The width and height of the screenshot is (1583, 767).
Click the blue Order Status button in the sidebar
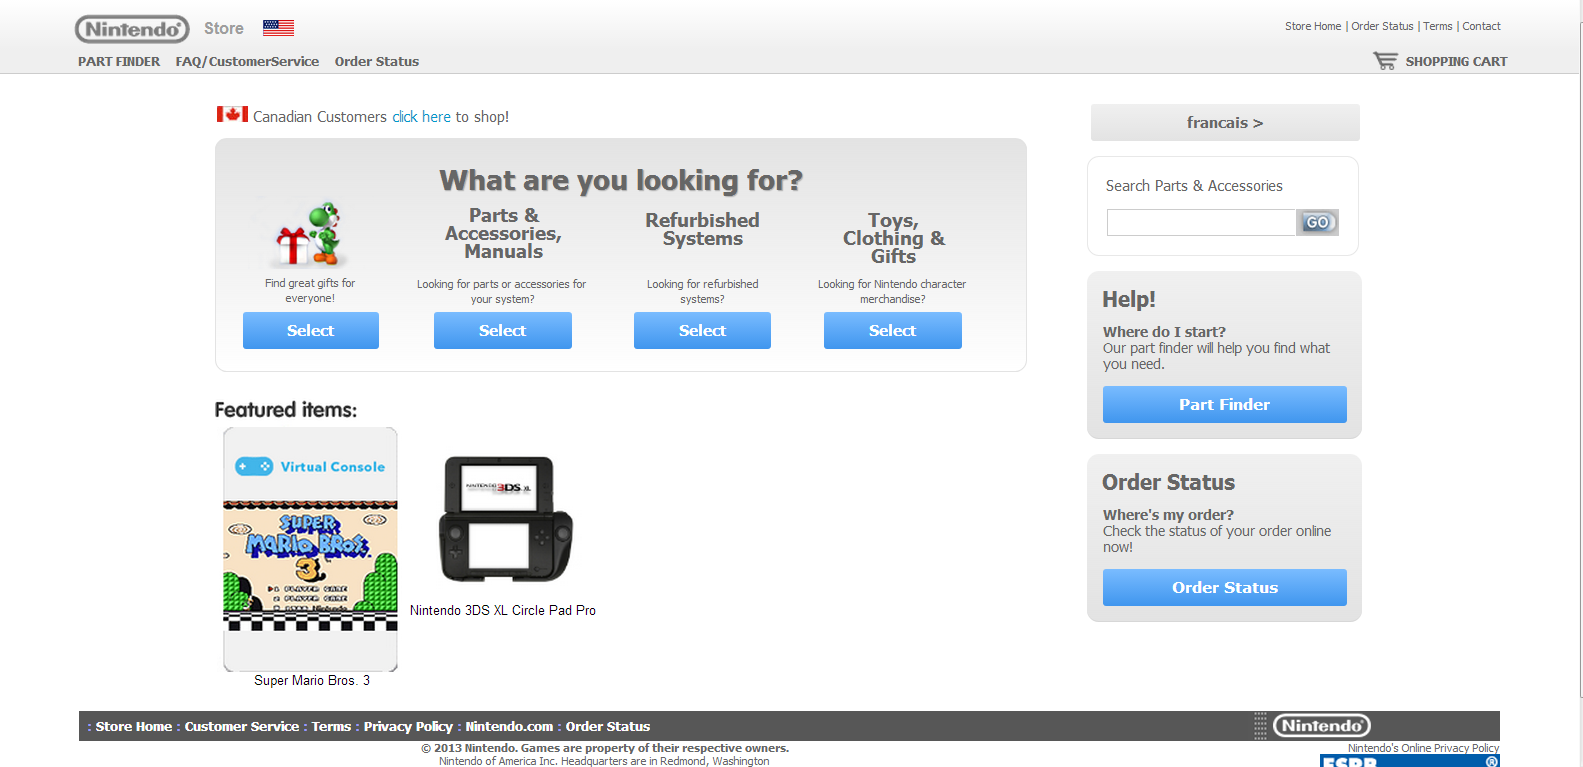[x=1224, y=588]
